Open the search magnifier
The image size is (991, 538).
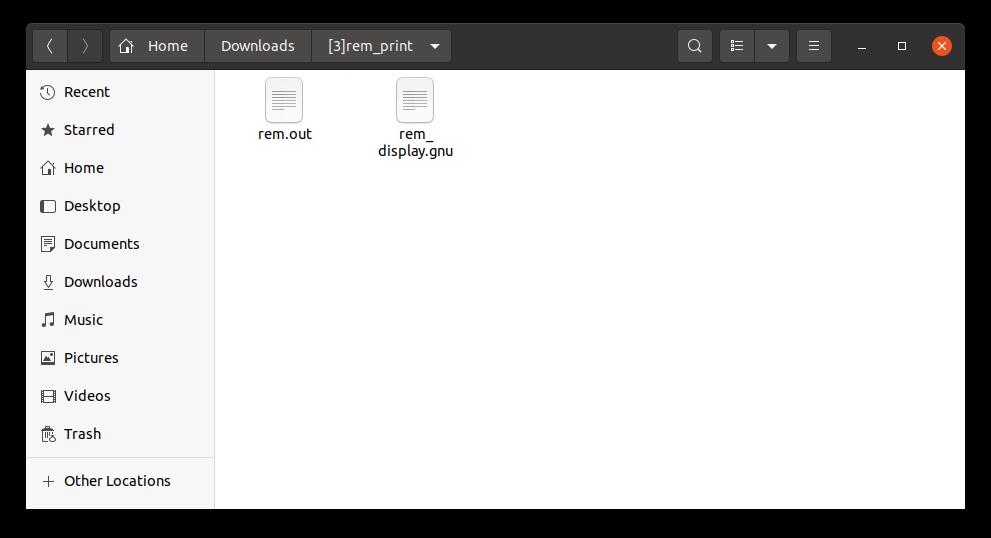point(695,46)
